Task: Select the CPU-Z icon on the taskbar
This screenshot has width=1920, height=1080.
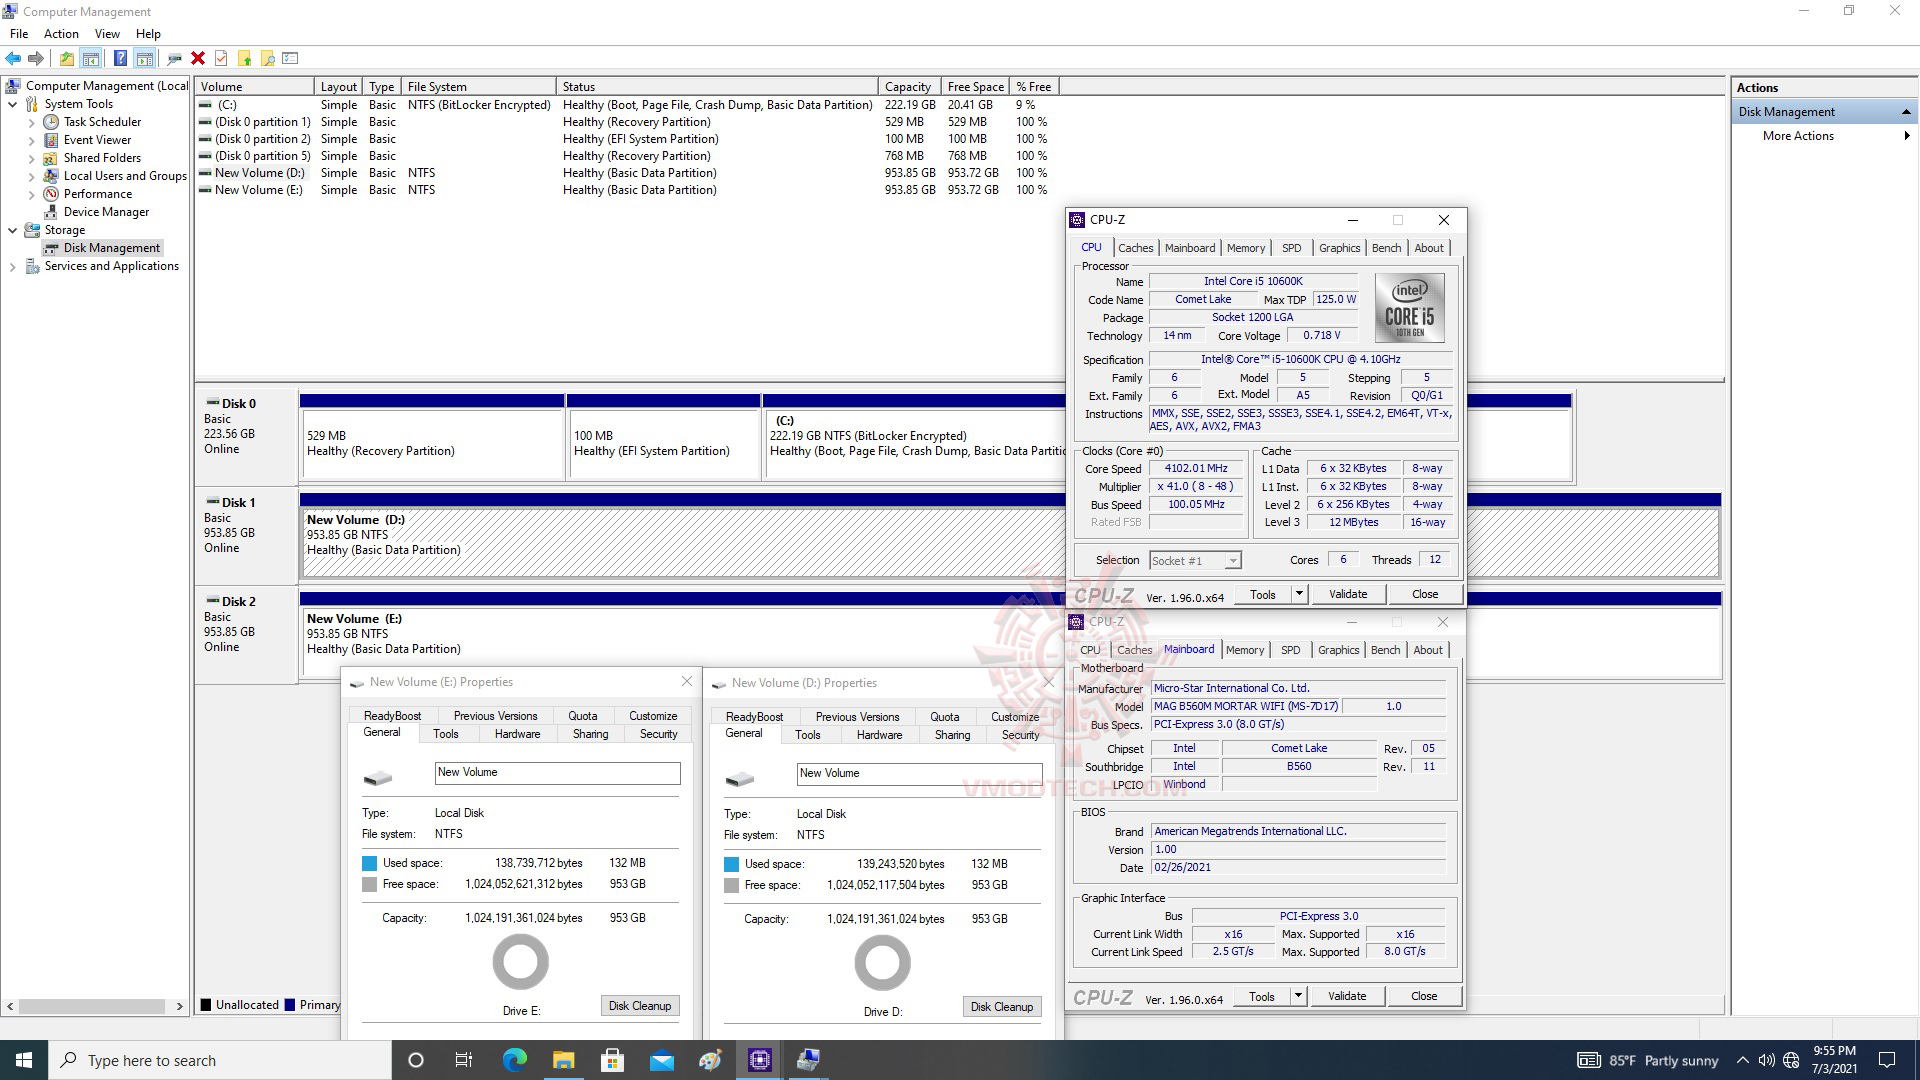Action: coord(759,1059)
